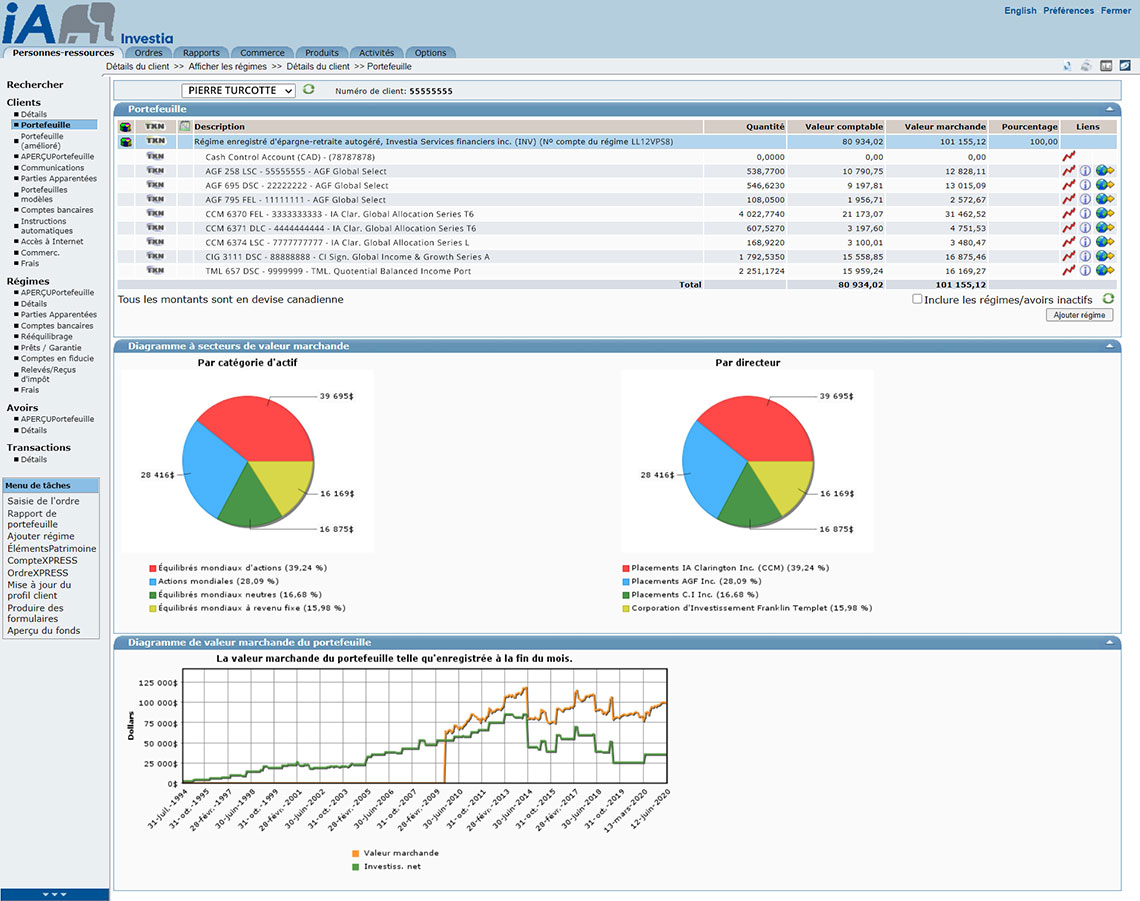This screenshot has width=1140, height=901.
Task: Click the printer icon in top toolbar
Action: pos(1086,66)
